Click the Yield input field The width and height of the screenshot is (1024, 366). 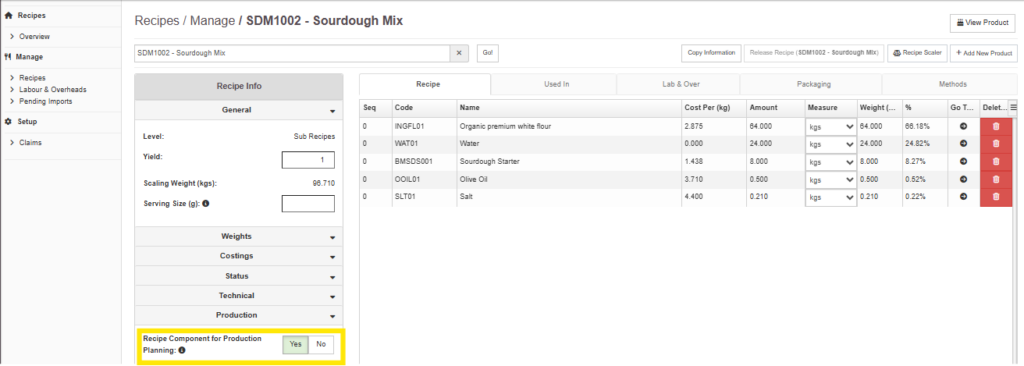coord(308,160)
